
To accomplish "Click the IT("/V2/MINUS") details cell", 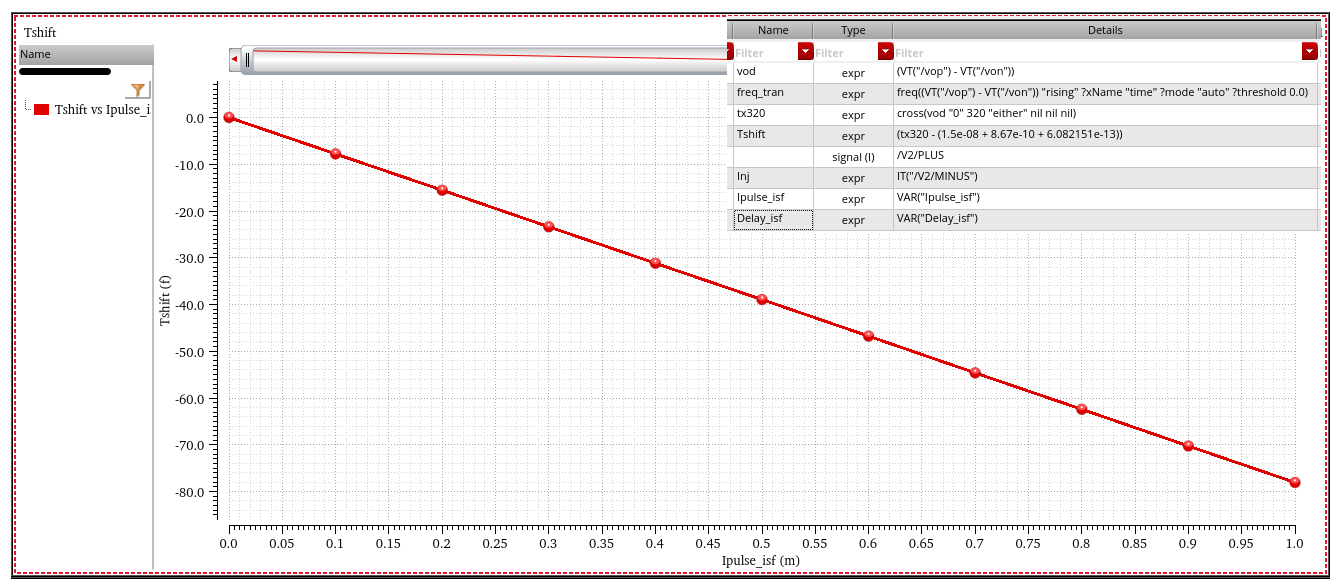I will tap(1105, 177).
